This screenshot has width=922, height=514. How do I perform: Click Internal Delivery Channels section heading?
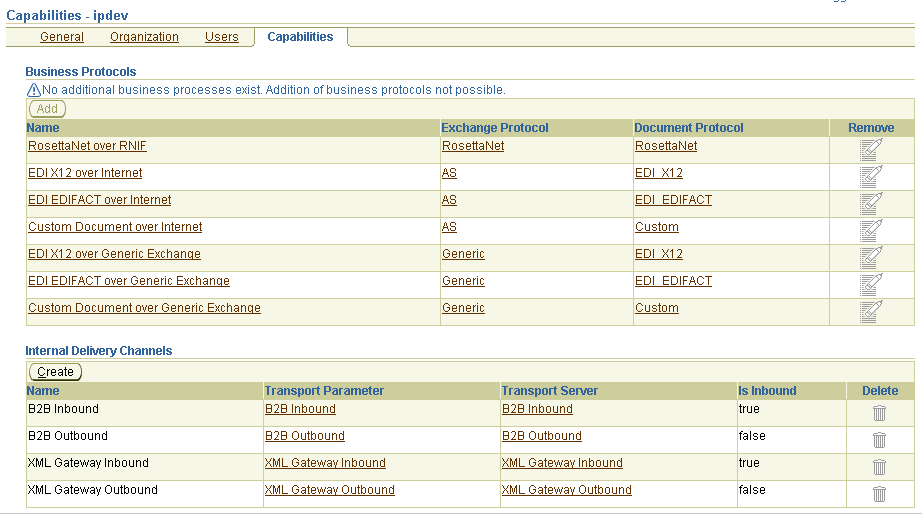(x=99, y=351)
